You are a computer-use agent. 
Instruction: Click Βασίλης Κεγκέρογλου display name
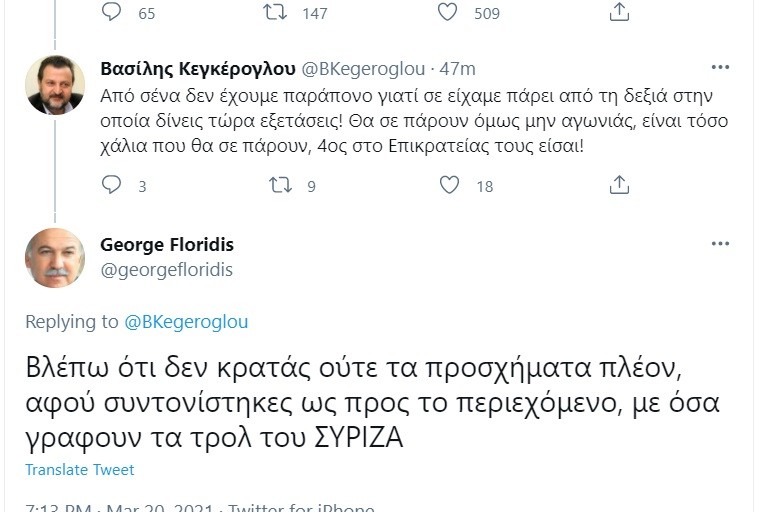198,69
